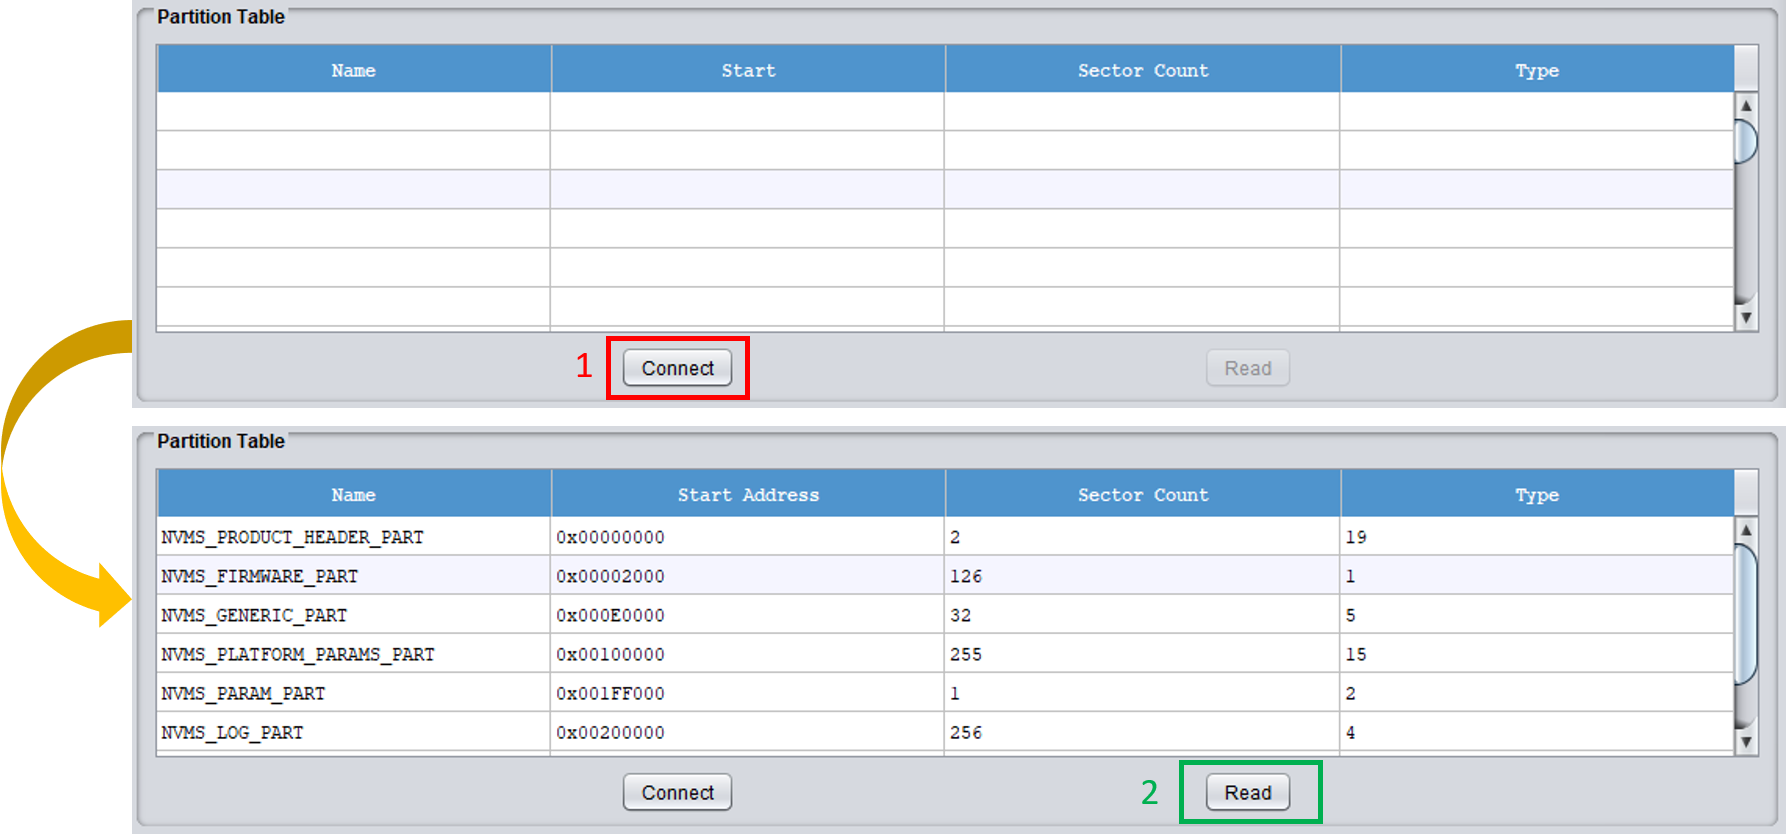The height and width of the screenshot is (837, 1786).
Task: Click Start Address column header
Action: (x=748, y=494)
